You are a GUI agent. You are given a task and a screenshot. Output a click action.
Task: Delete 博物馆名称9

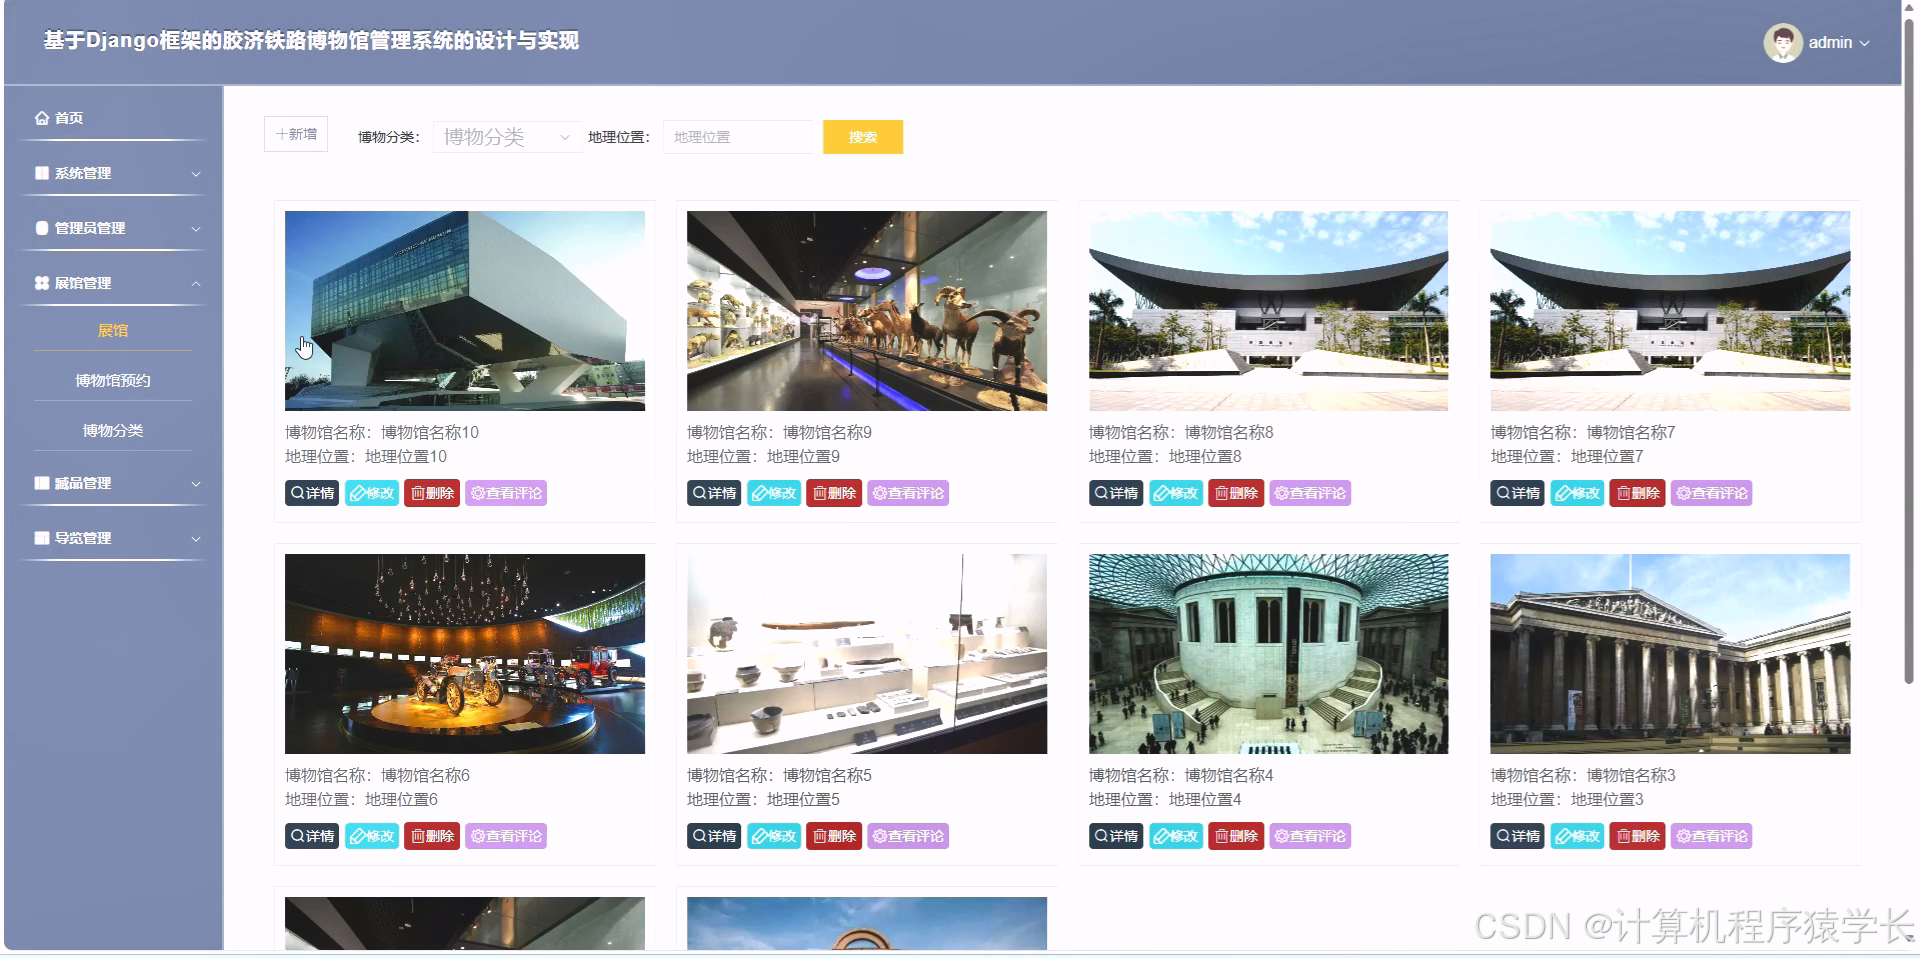(x=834, y=493)
